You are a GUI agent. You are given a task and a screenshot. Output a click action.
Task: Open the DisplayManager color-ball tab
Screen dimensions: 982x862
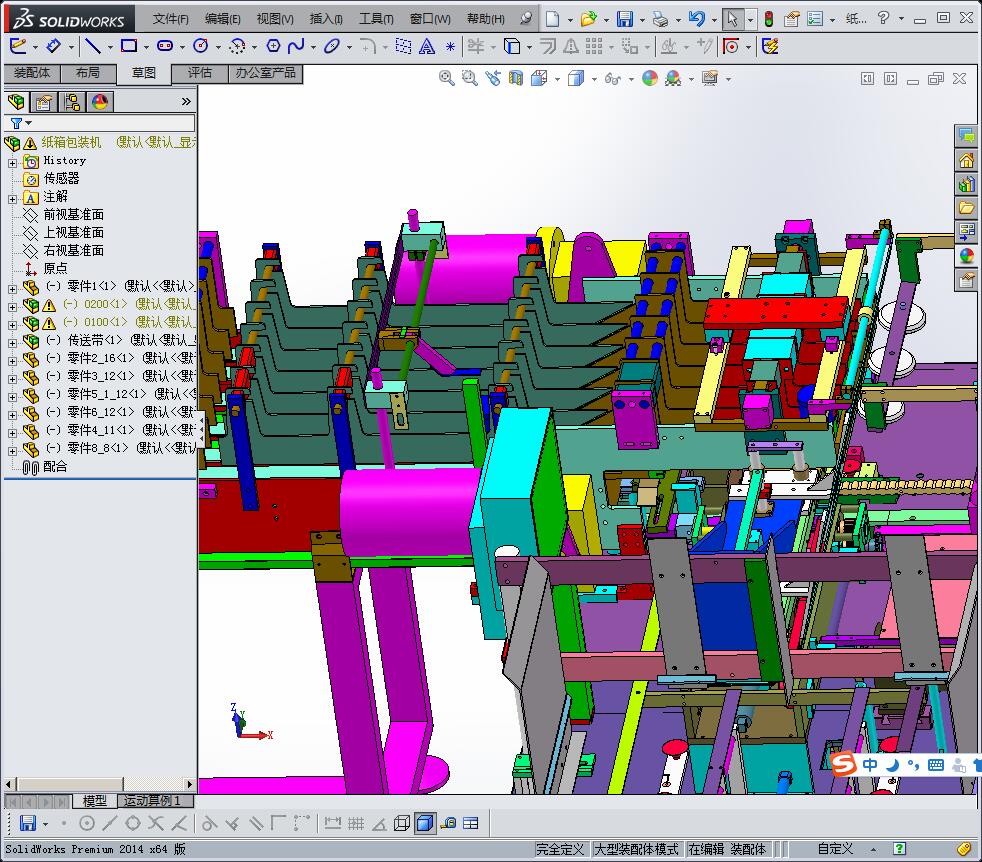(x=100, y=102)
